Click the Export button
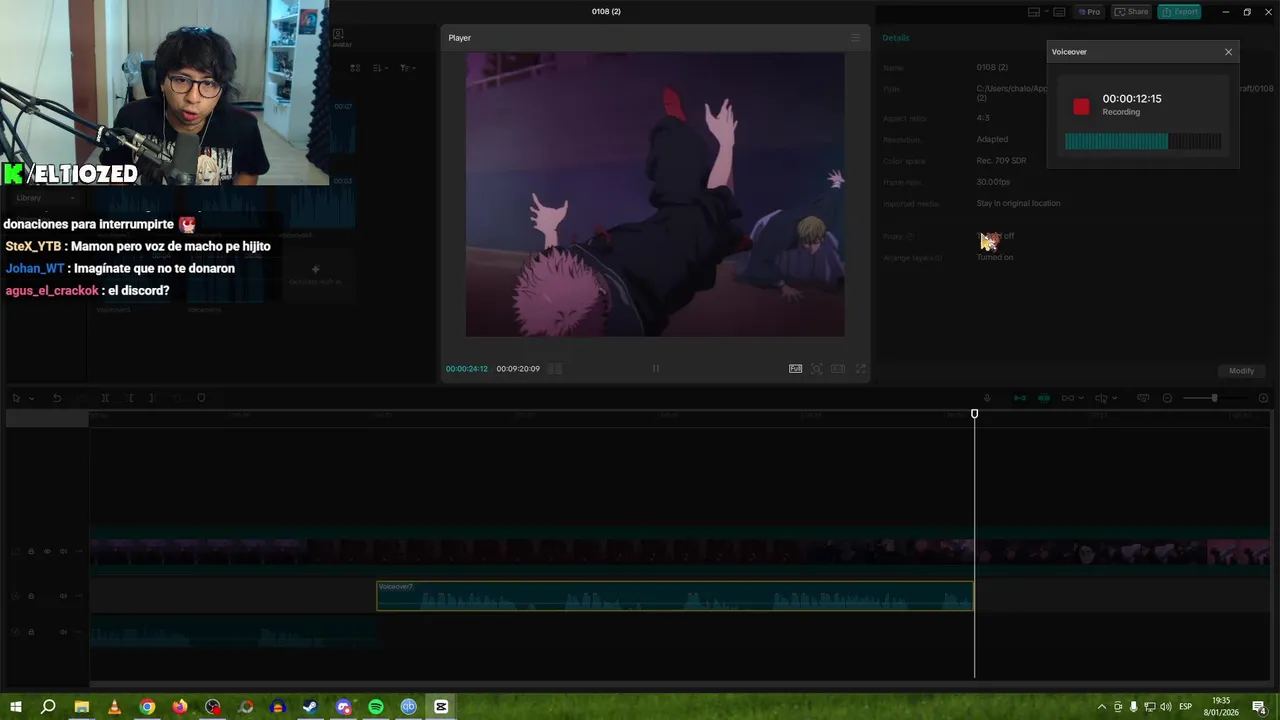This screenshot has height=720, width=1280. (x=1179, y=12)
